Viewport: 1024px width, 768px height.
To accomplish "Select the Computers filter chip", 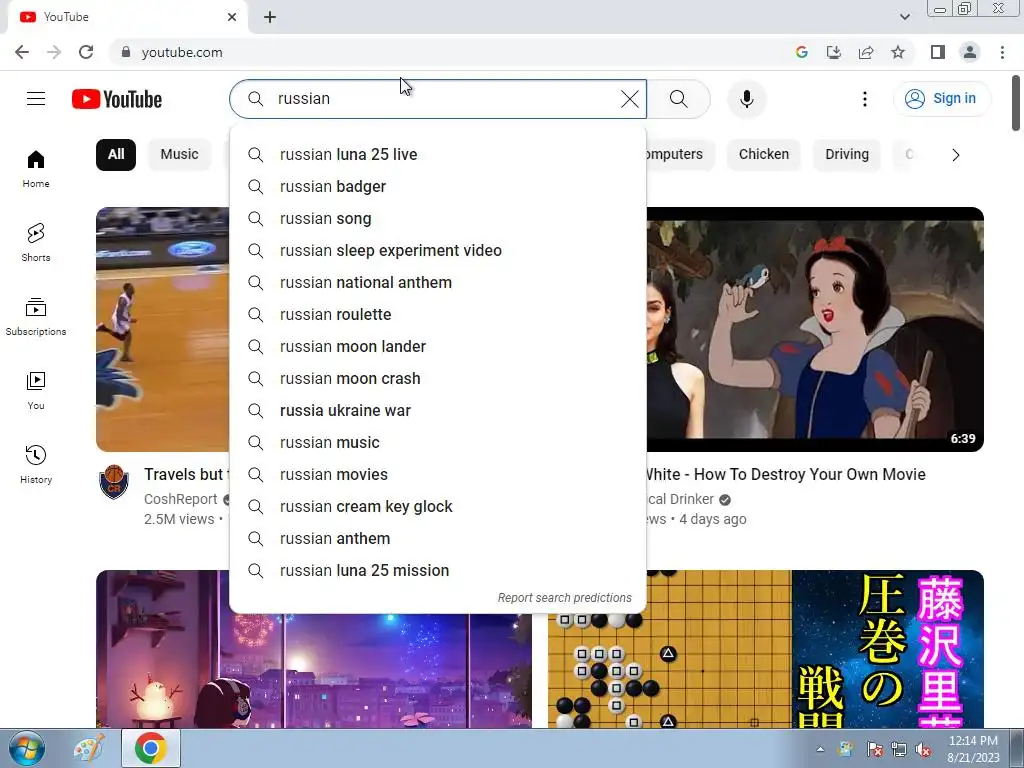I will [680, 155].
